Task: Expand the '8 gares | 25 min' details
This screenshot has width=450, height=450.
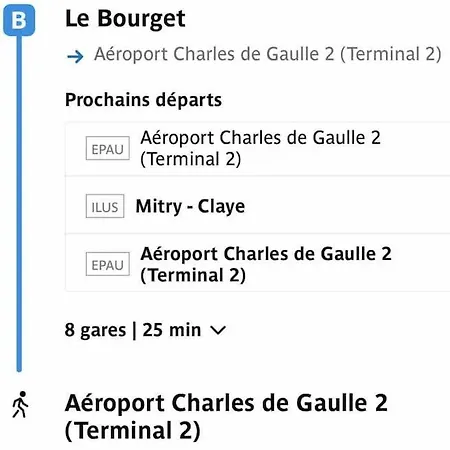Action: point(145,330)
